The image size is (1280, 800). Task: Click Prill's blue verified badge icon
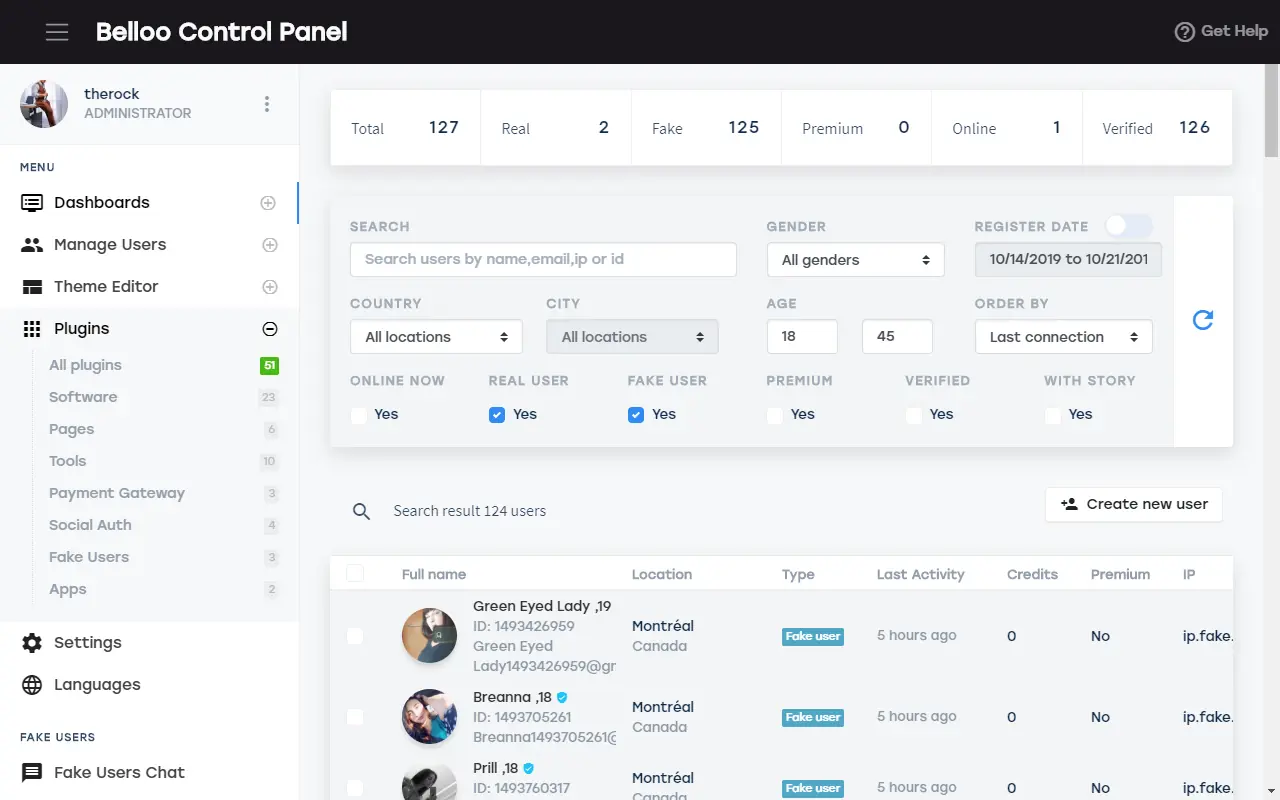[529, 768]
